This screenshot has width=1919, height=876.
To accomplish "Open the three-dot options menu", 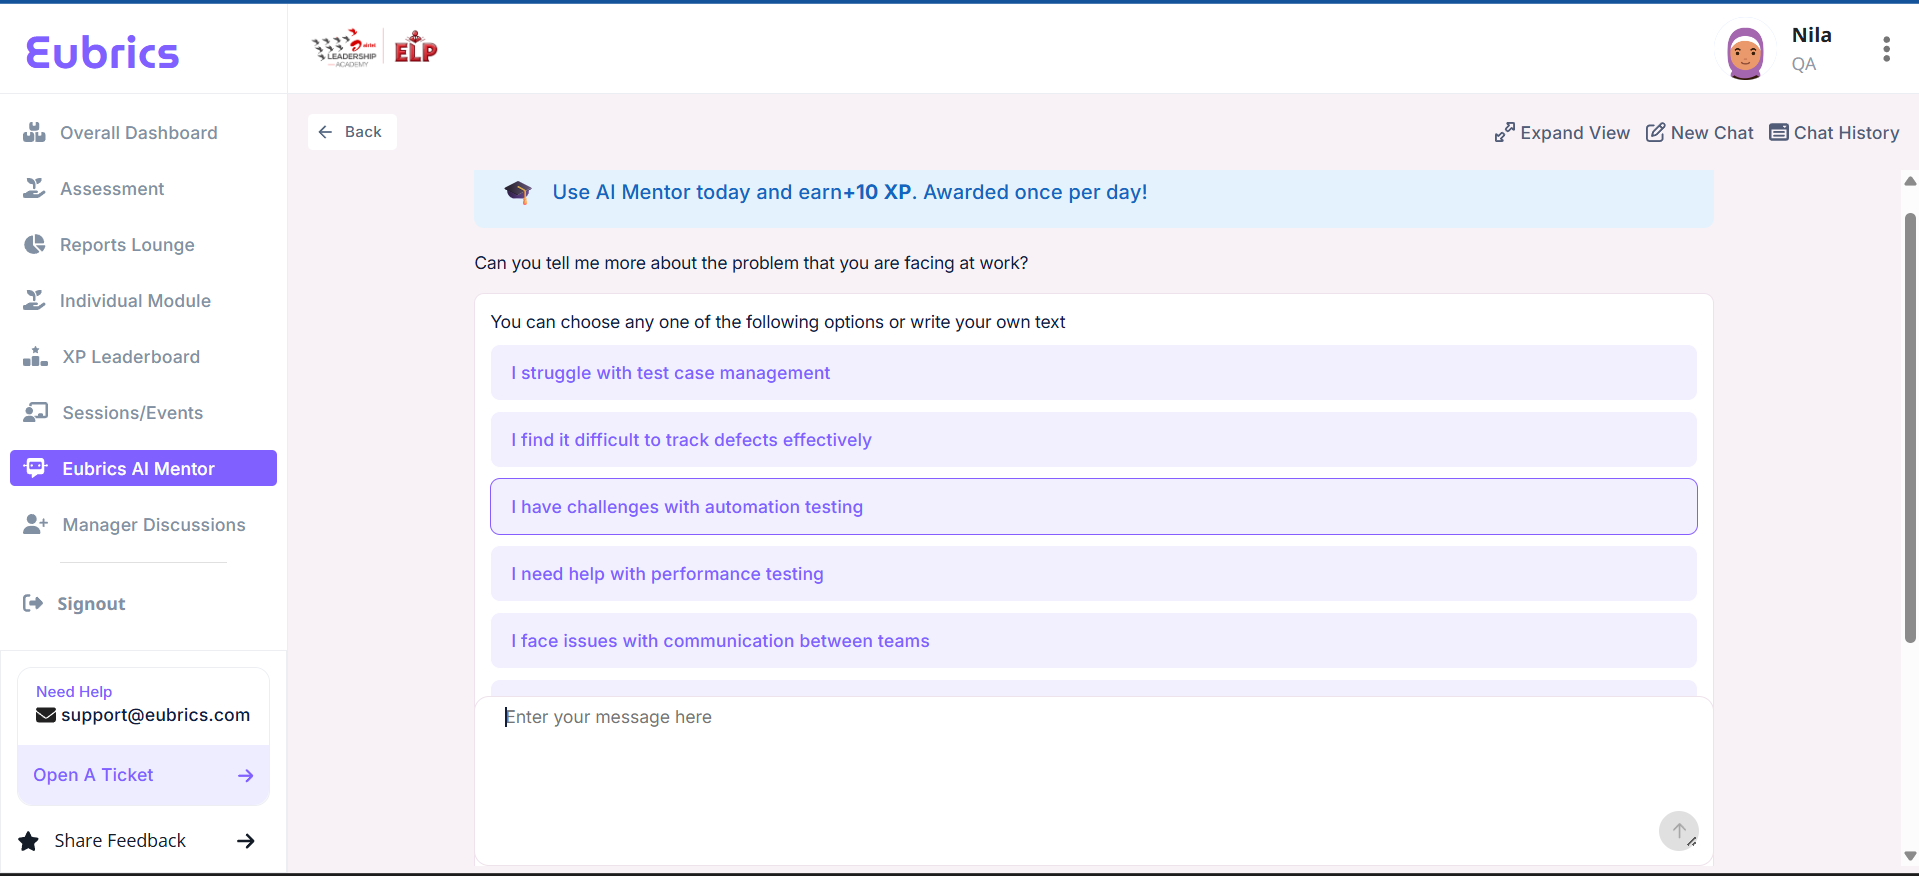I will 1886,50.
